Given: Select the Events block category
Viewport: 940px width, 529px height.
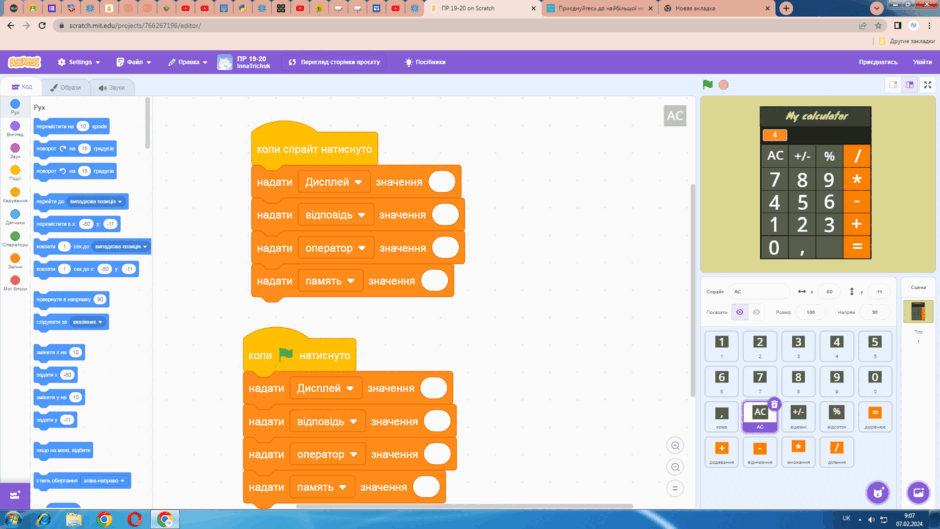Looking at the screenshot, I should pyautogui.click(x=15, y=173).
